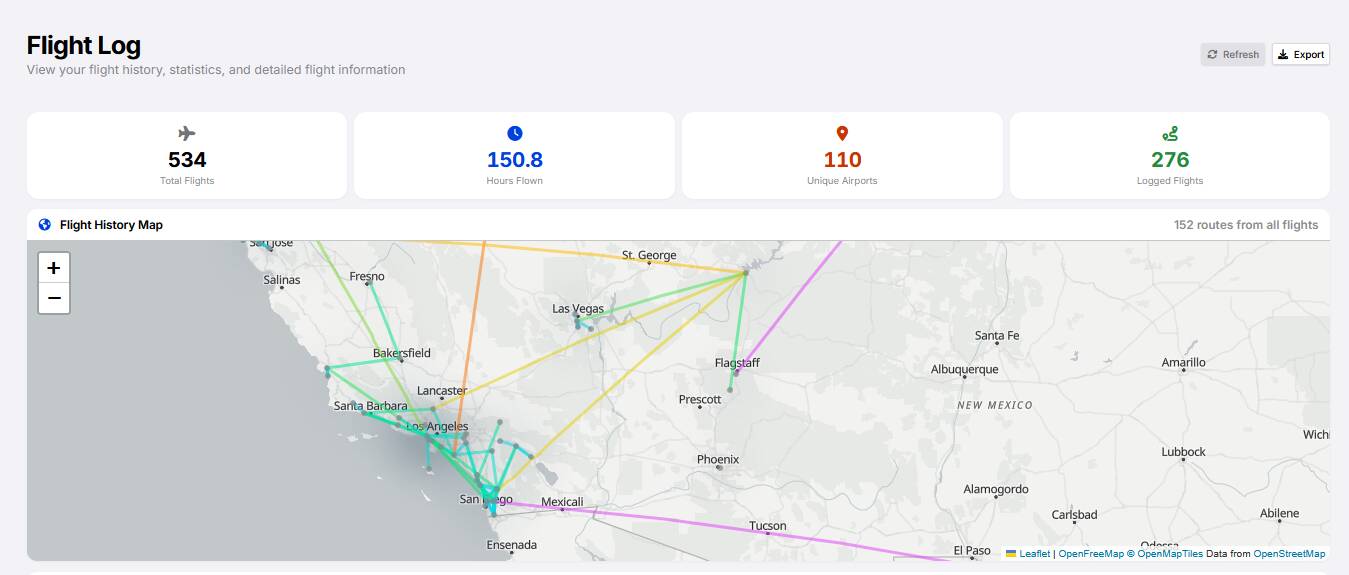
Task: Click the Refresh button
Action: [1233, 54]
